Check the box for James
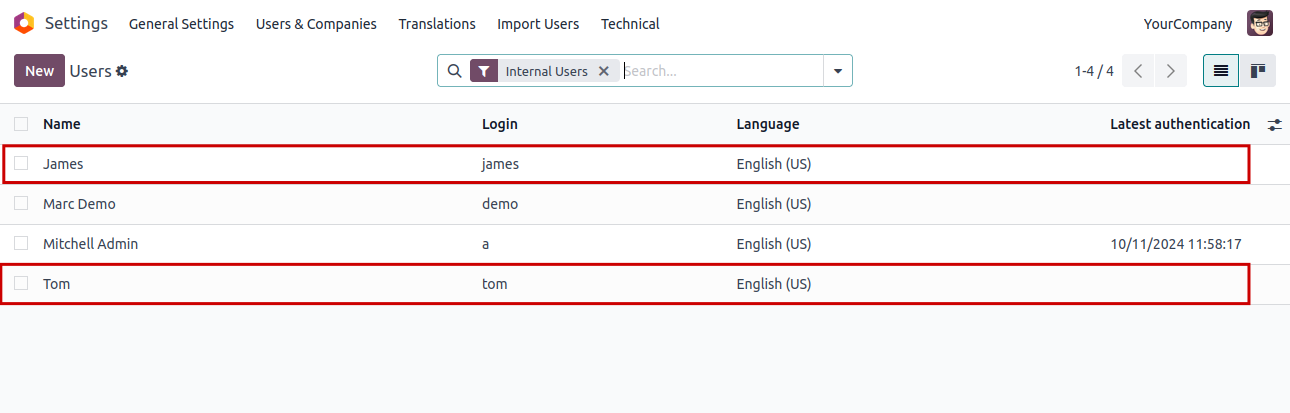 click(21, 164)
